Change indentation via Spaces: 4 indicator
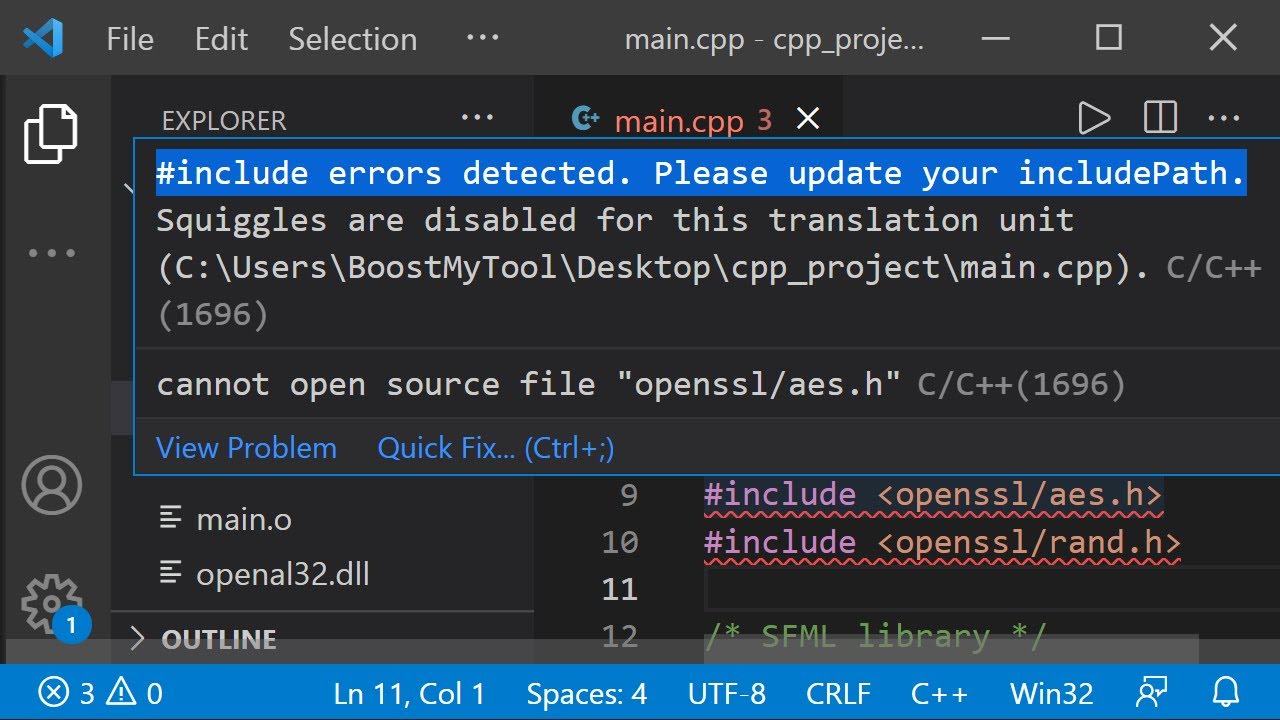This screenshot has height=720, width=1280. [586, 693]
